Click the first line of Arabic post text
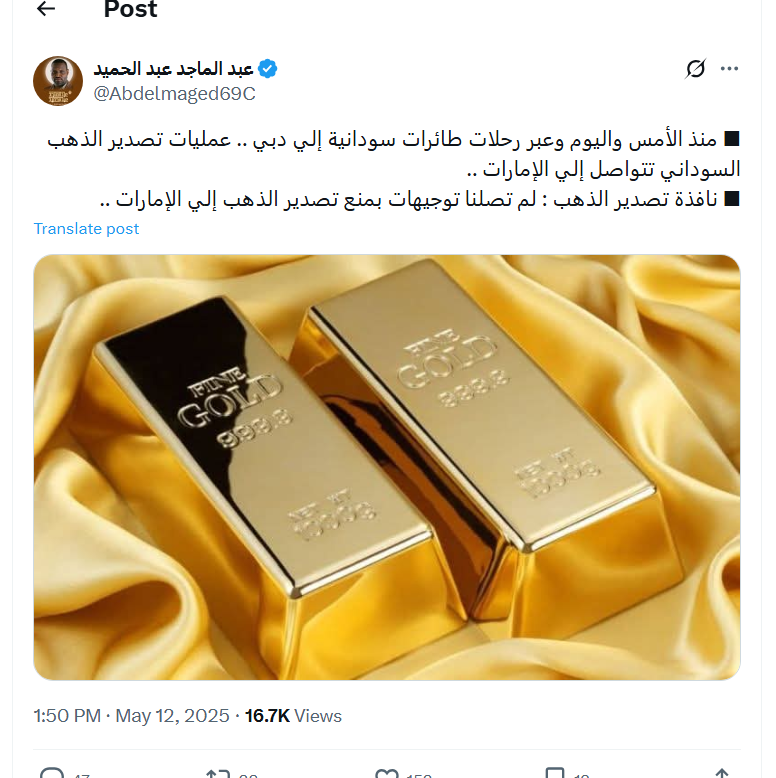Viewport: 776px width, 778px height. 393,139
